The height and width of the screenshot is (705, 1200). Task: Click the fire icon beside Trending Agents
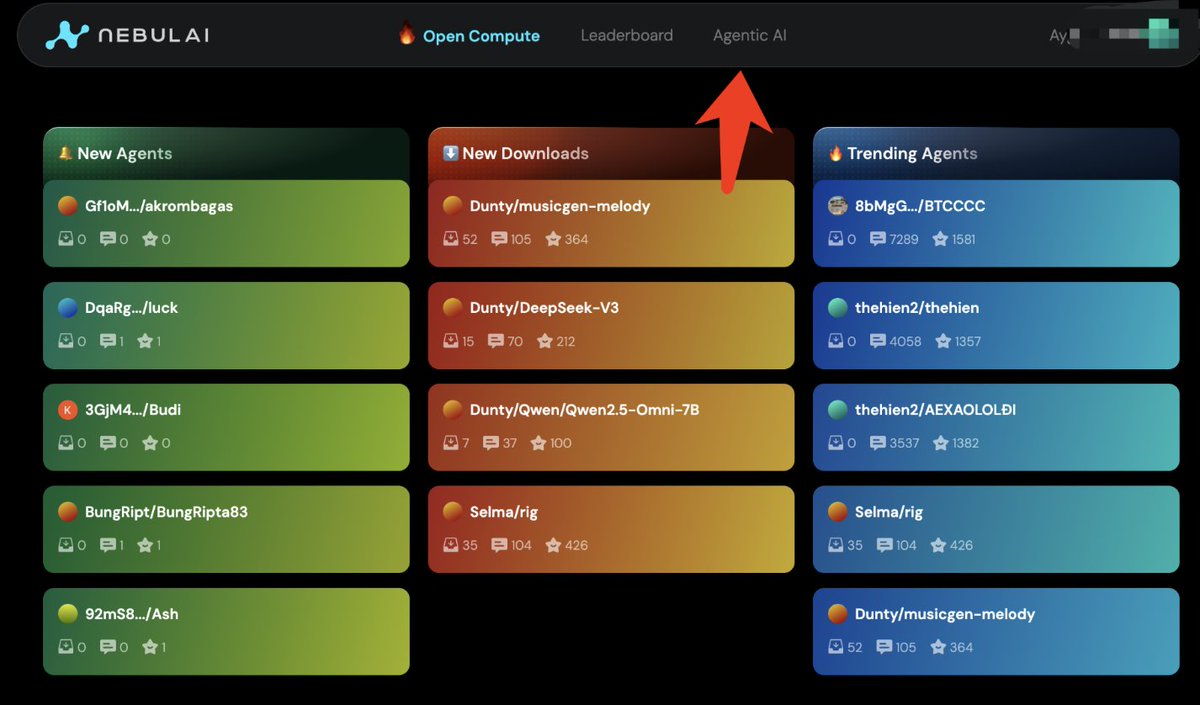coord(836,153)
